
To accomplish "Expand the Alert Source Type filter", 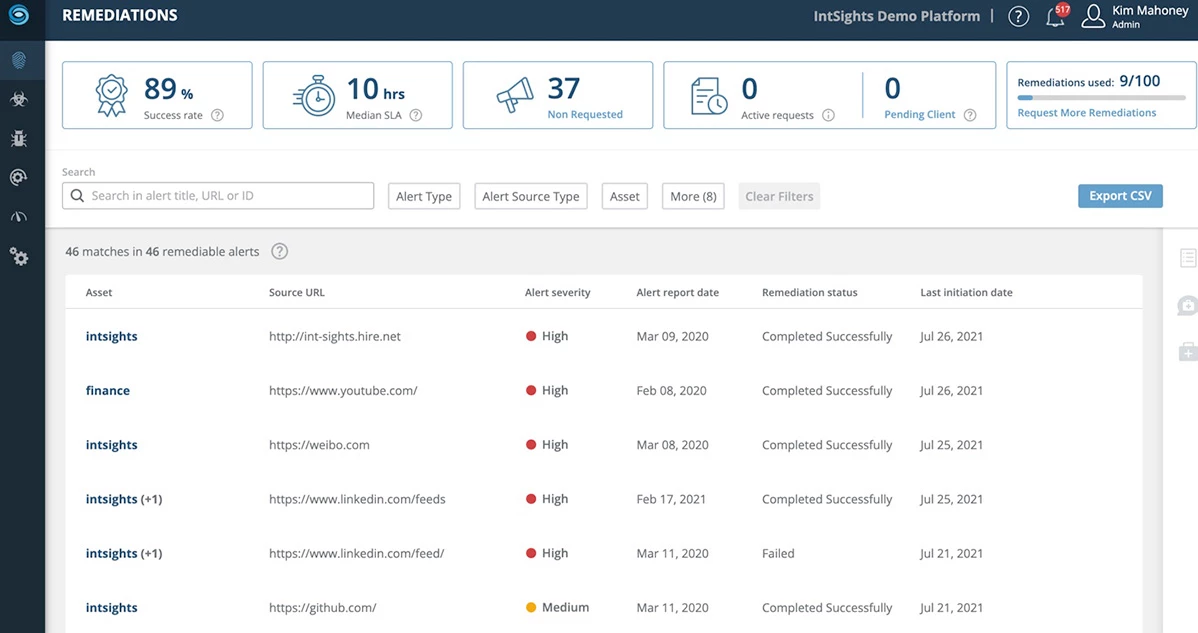I will click(530, 196).
